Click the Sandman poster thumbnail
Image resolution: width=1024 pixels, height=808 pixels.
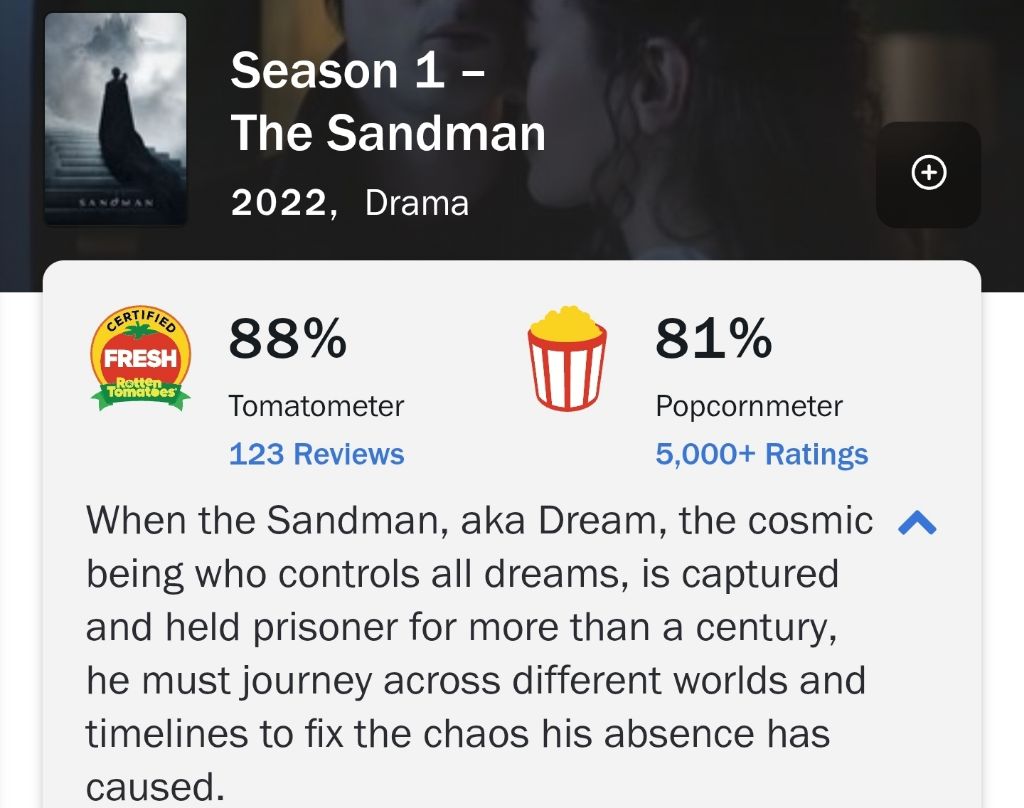tap(116, 118)
